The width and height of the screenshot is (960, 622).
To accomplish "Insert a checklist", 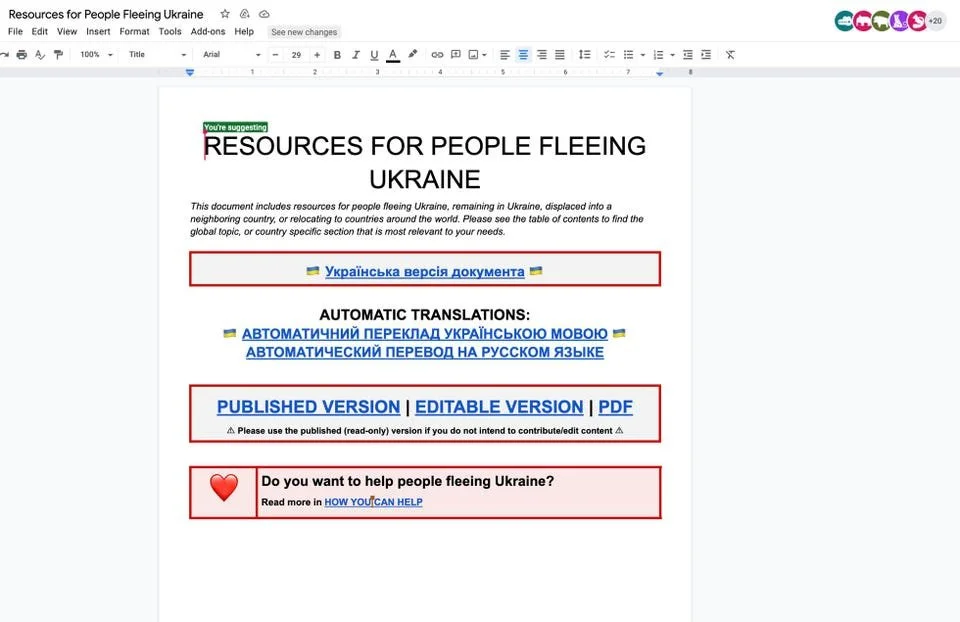I will tap(609, 54).
